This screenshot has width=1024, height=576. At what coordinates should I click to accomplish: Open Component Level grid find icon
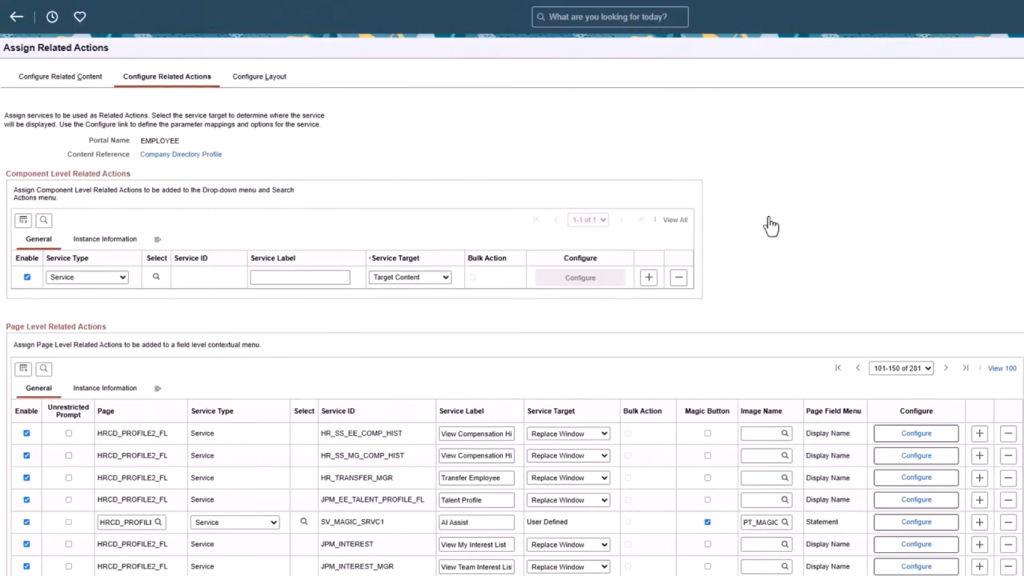click(44, 220)
